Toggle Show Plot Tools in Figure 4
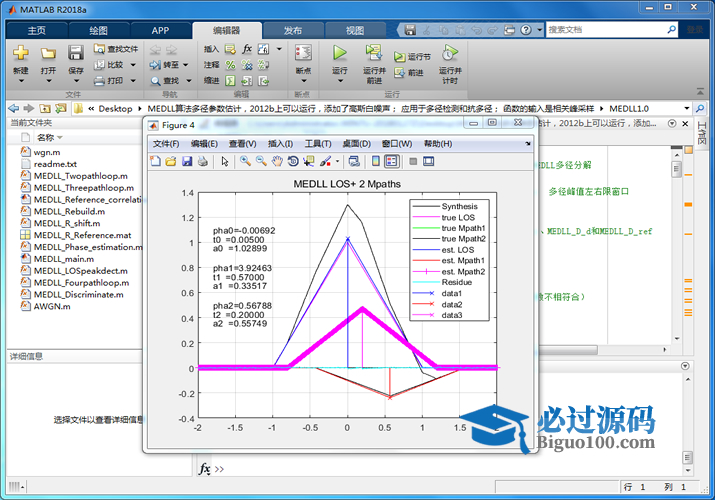The height and width of the screenshot is (500, 715). 429,161
